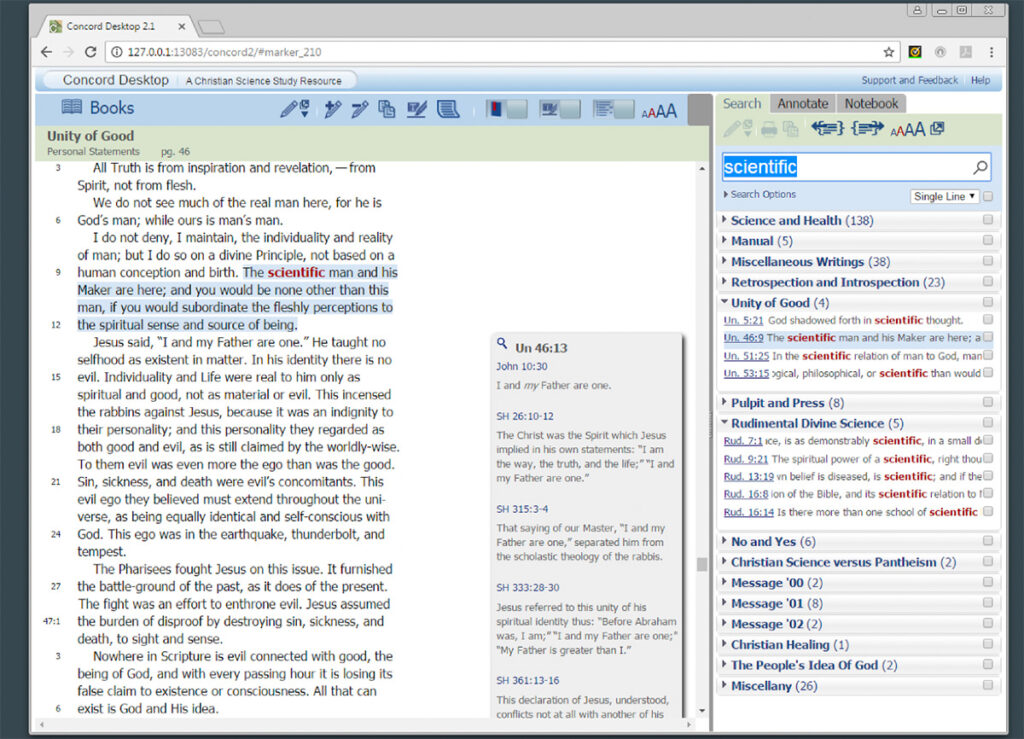The image size is (1024, 739).
Task: Change search panel font size AAAA
Action: tap(908, 130)
